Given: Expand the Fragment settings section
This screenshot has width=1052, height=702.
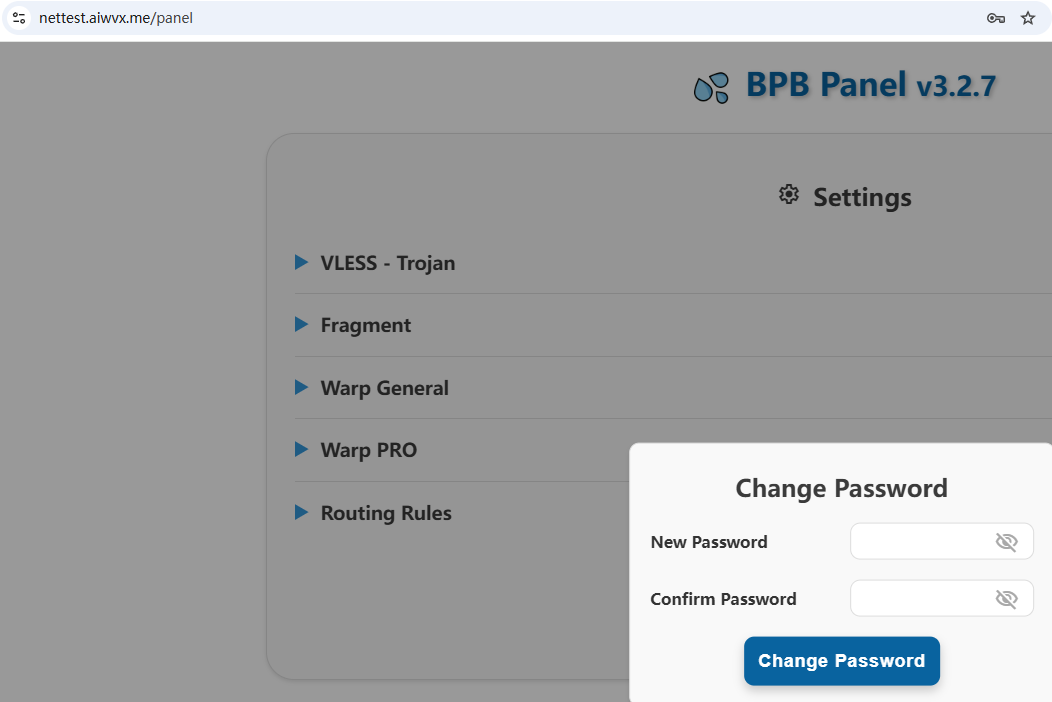Looking at the screenshot, I should 365,325.
